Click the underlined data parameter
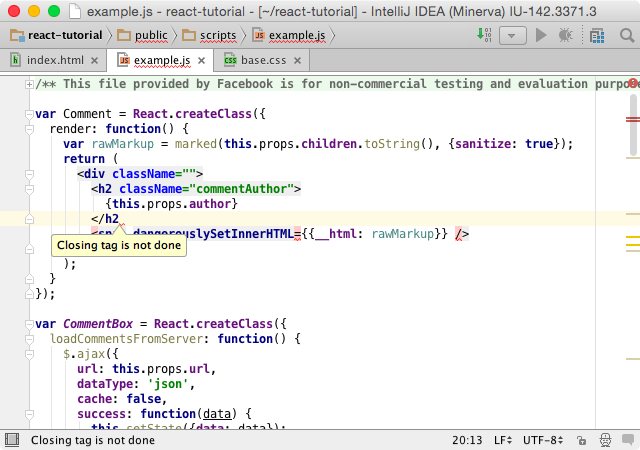Viewport: 640px width, 450px height. [217, 414]
